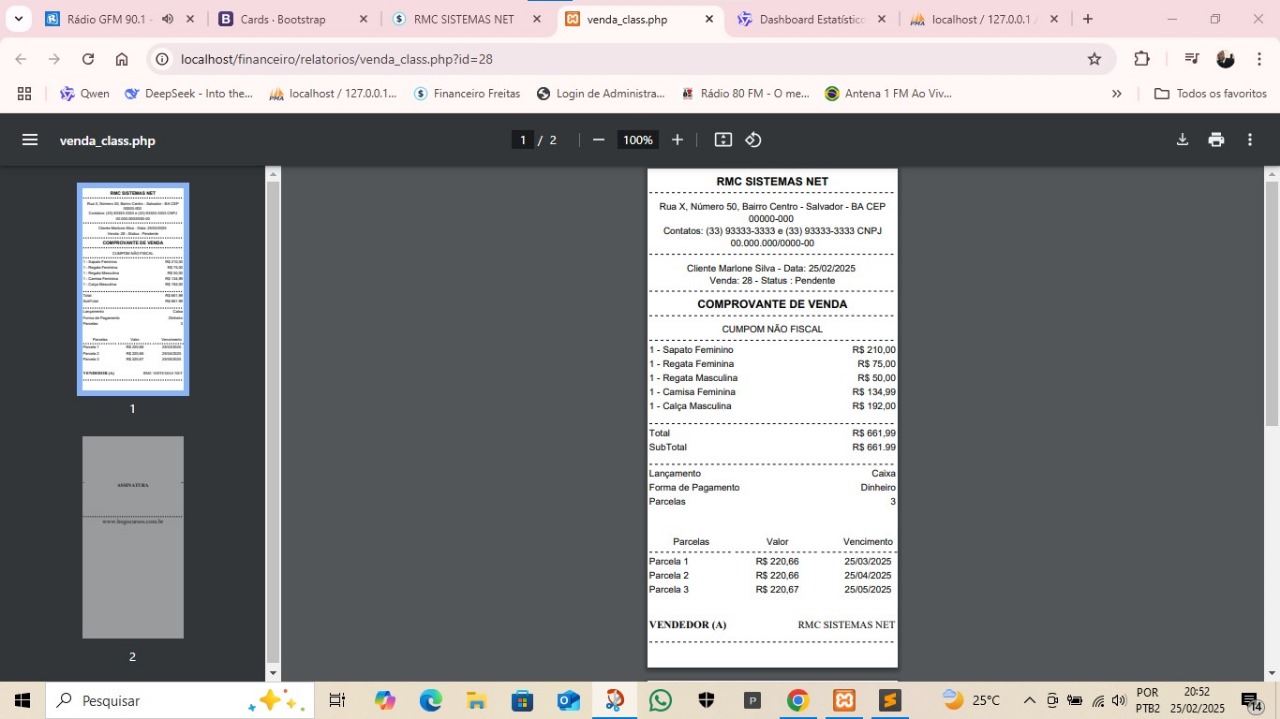This screenshot has width=1280, height=719.
Task: Print the PDF receipt
Action: point(1216,140)
